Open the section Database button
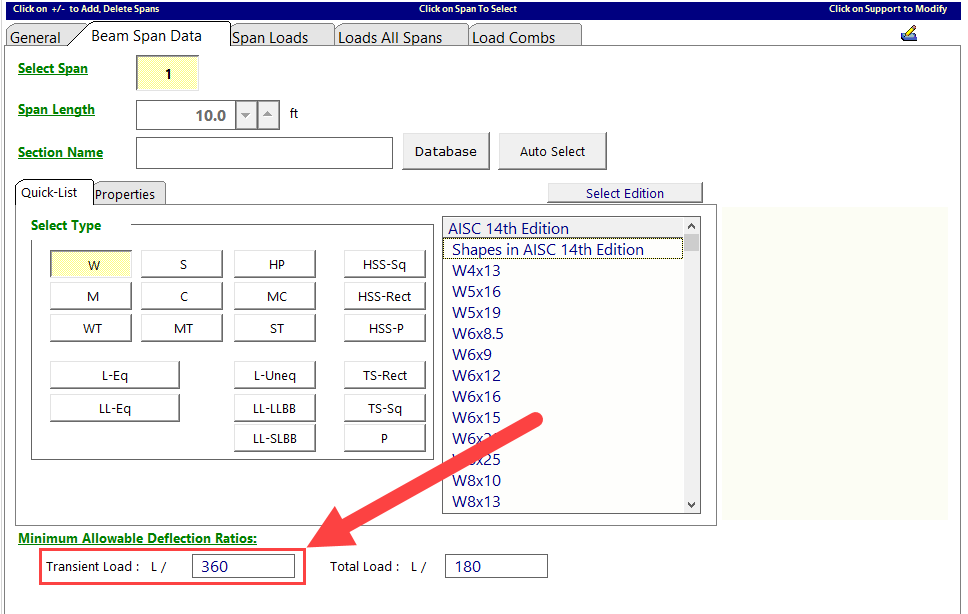This screenshot has height=614, width=968. (446, 151)
